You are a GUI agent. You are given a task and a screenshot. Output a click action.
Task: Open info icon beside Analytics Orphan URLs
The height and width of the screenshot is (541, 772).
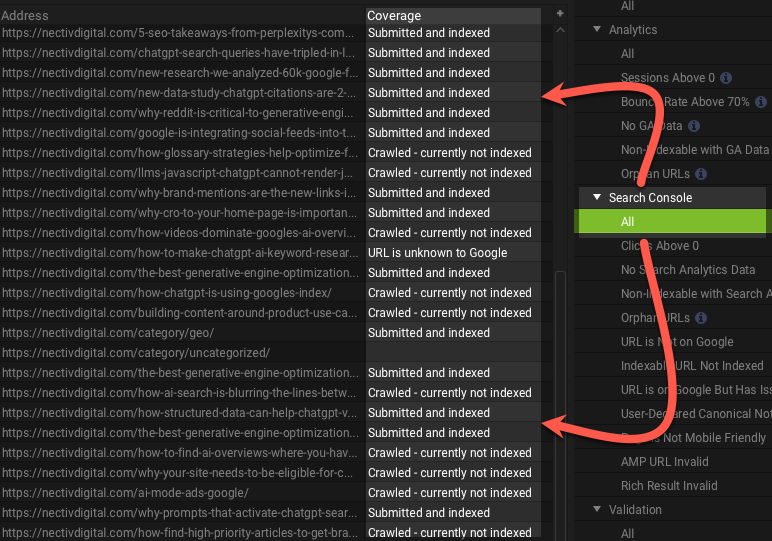click(701, 174)
